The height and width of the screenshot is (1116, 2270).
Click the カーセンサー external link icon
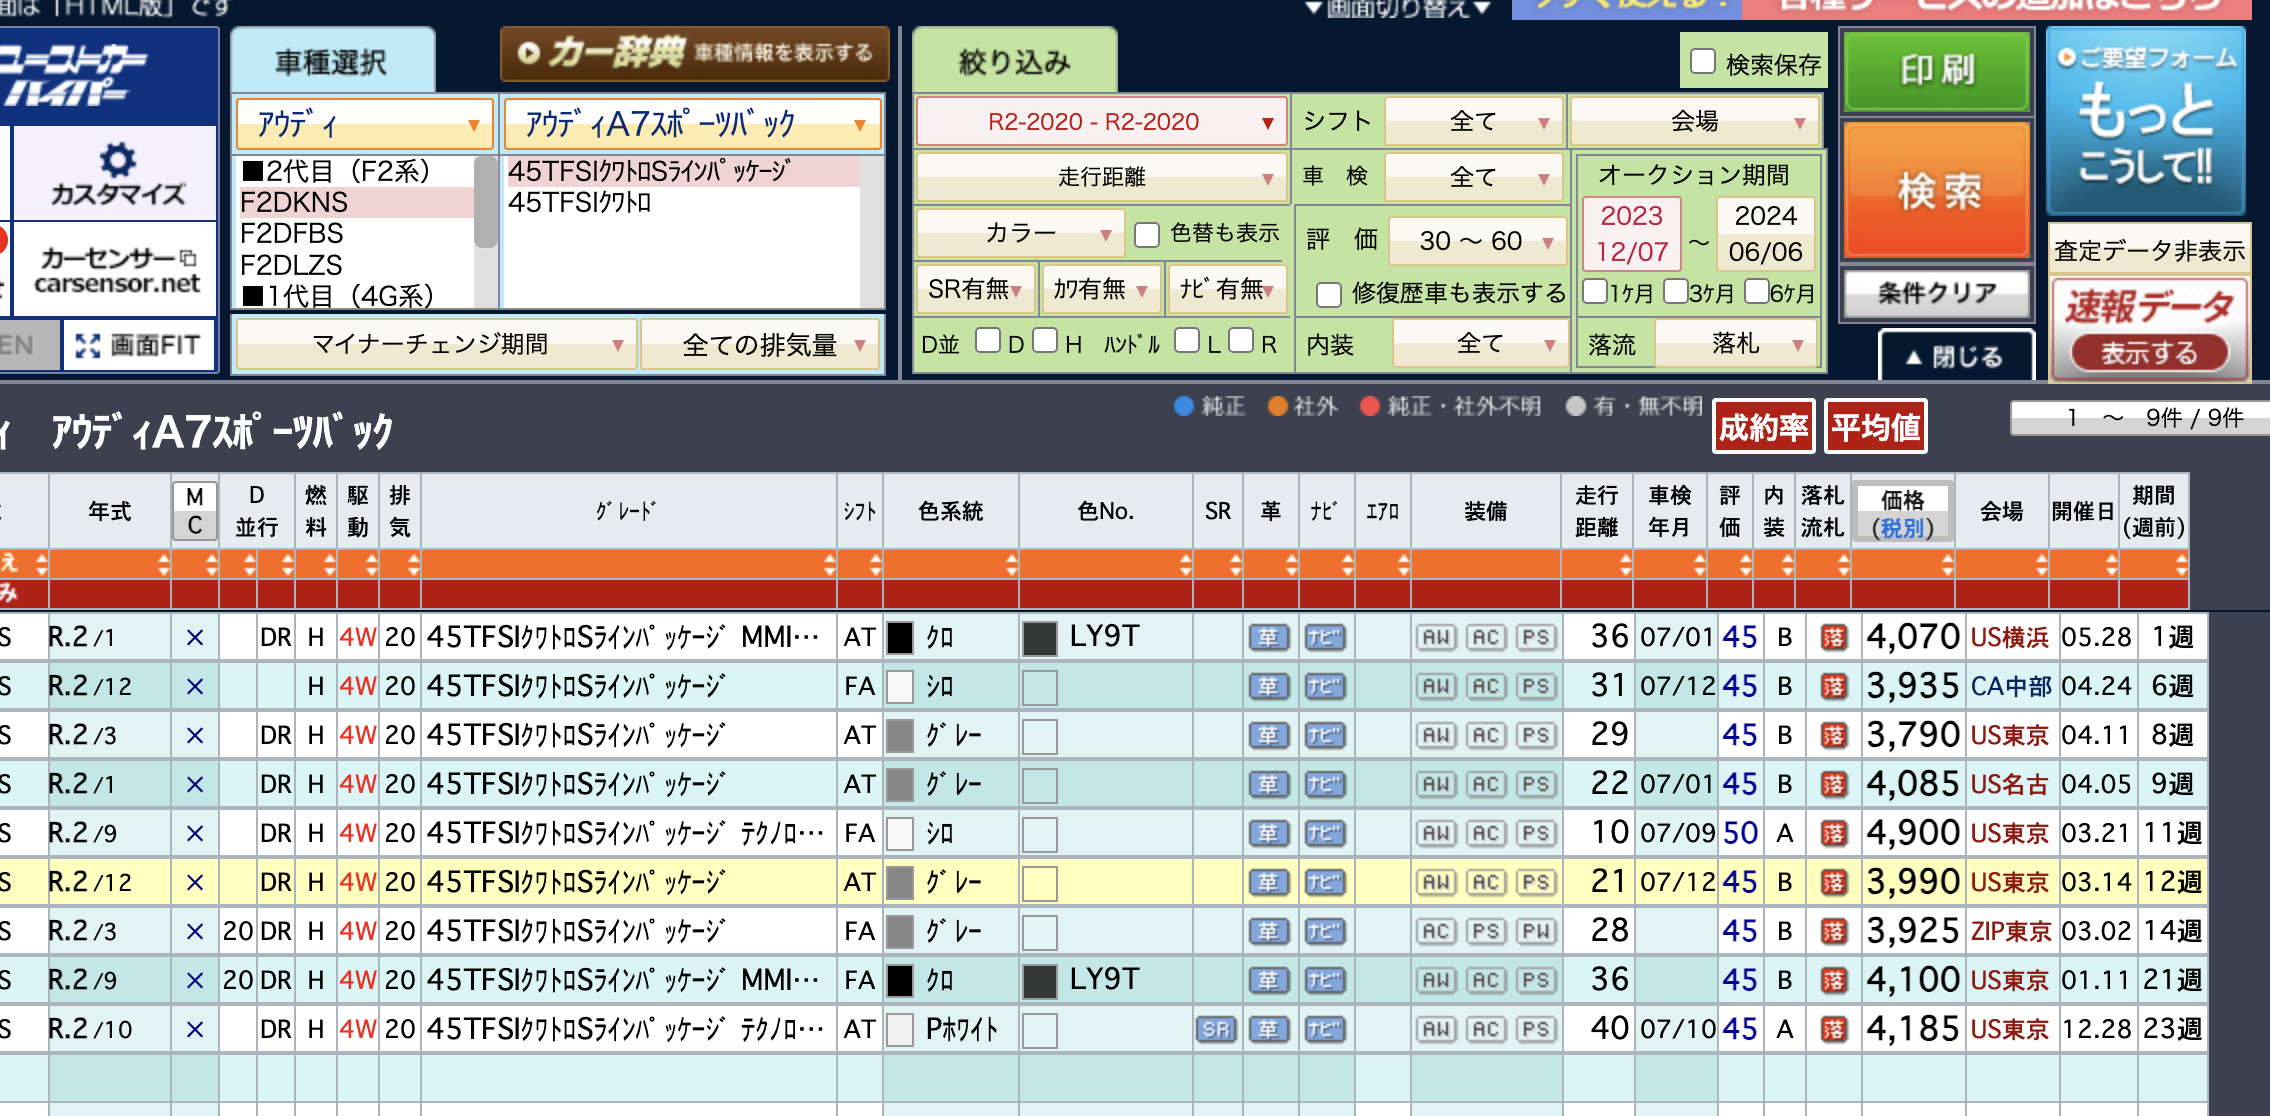[x=188, y=258]
